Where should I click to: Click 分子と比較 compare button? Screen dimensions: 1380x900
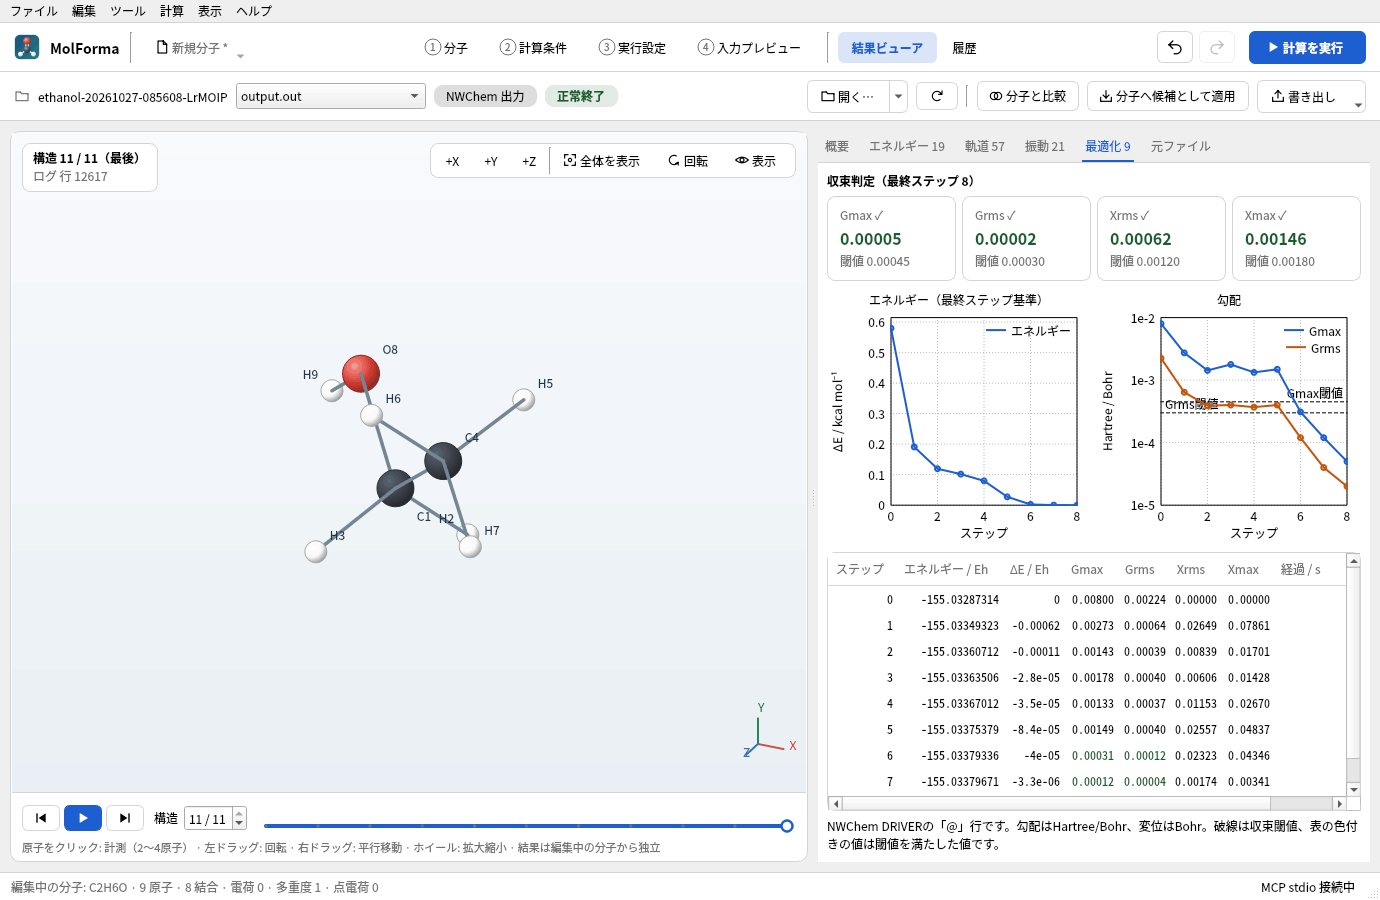1028,96
